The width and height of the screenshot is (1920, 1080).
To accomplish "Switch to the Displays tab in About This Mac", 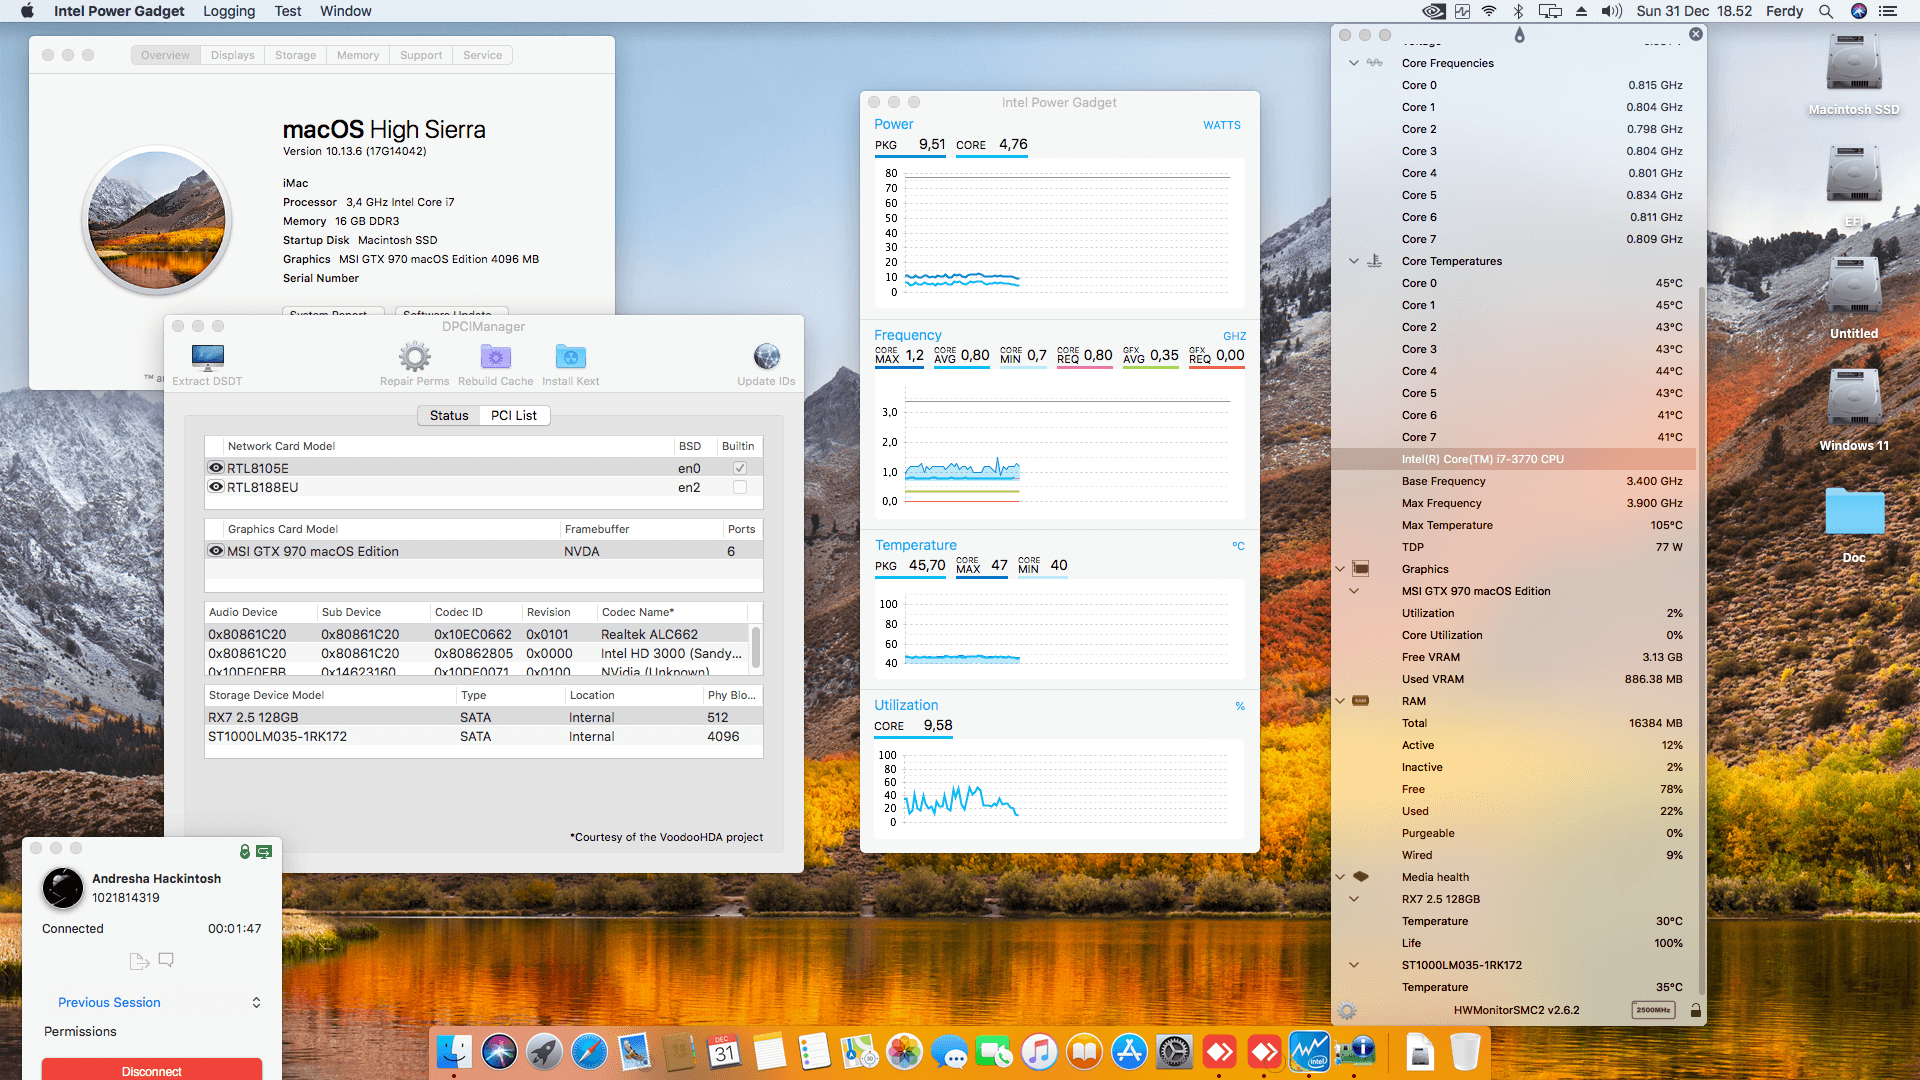I will point(233,55).
